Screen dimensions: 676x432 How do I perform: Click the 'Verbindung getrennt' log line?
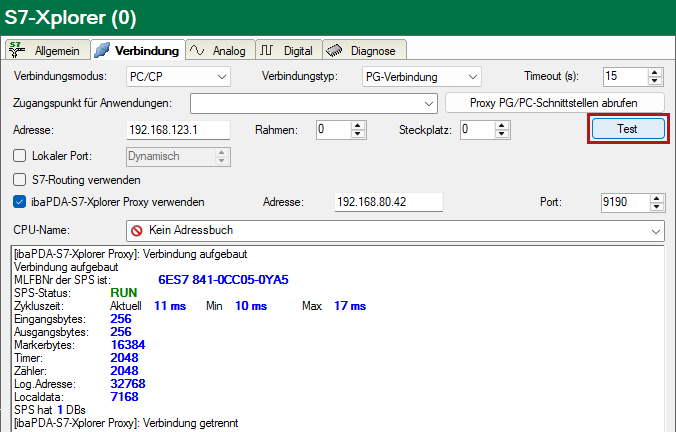(x=126, y=423)
